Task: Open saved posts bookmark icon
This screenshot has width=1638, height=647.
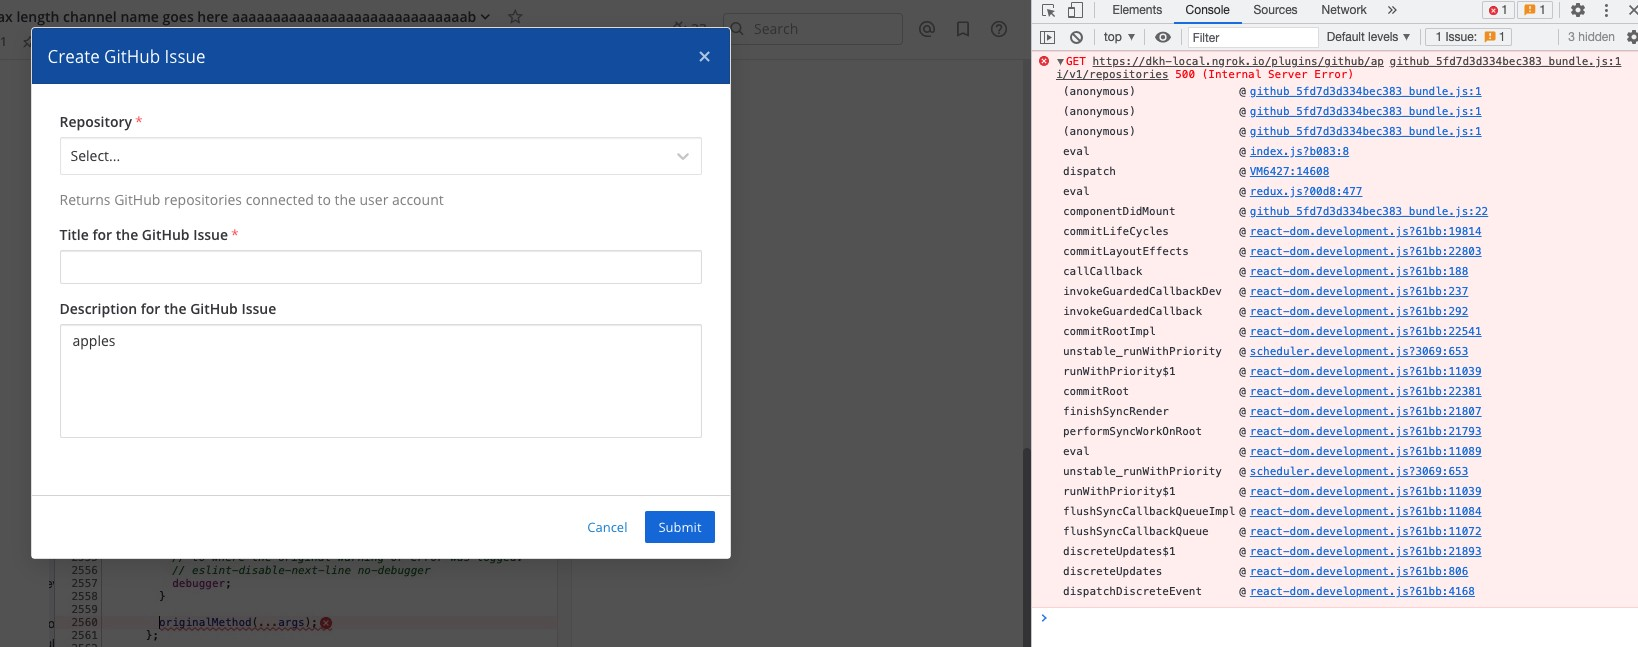Action: [x=963, y=29]
